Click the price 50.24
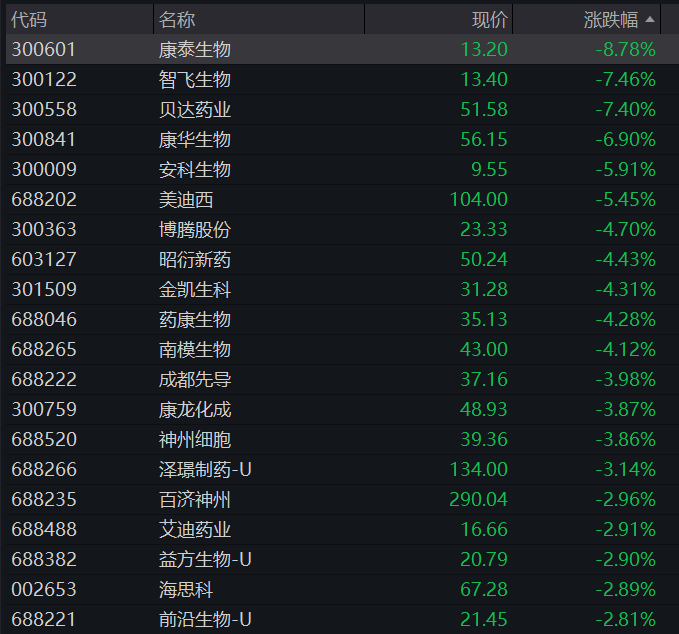 coord(484,259)
